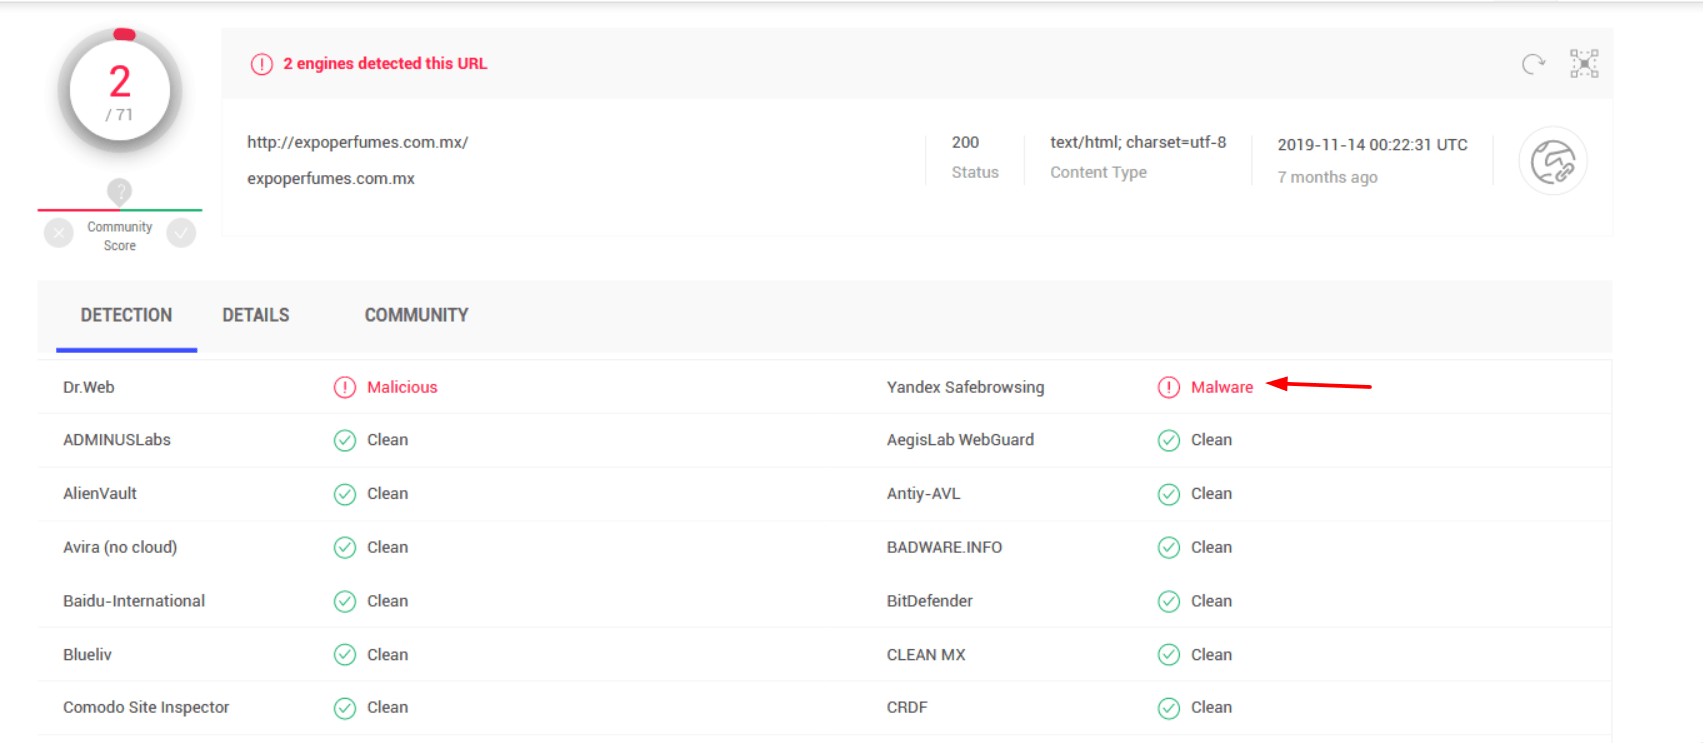The width and height of the screenshot is (1703, 743).
Task: Click Antiy-AVL clean checkmark icon
Action: (x=1169, y=494)
